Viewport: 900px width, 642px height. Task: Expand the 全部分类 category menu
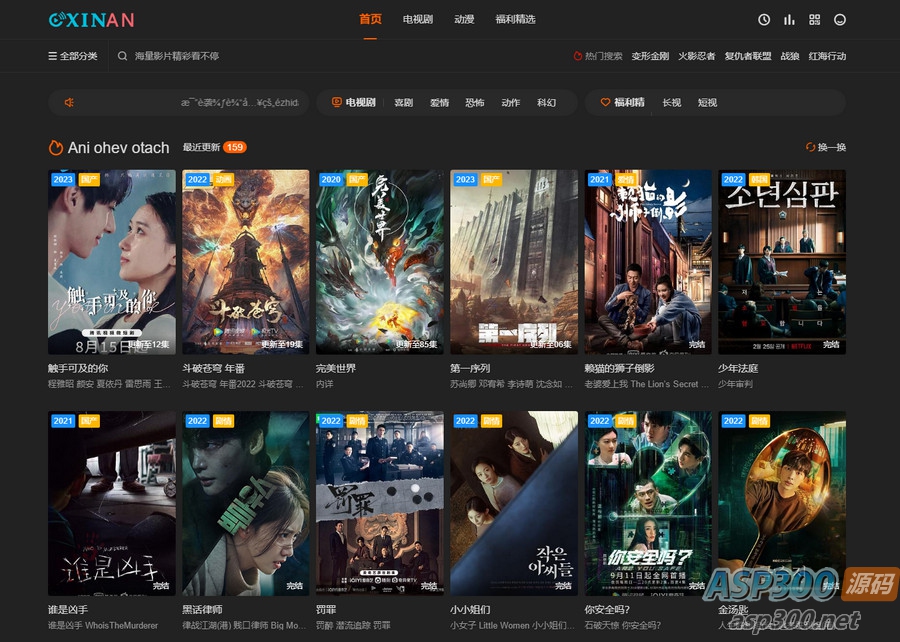[73, 56]
